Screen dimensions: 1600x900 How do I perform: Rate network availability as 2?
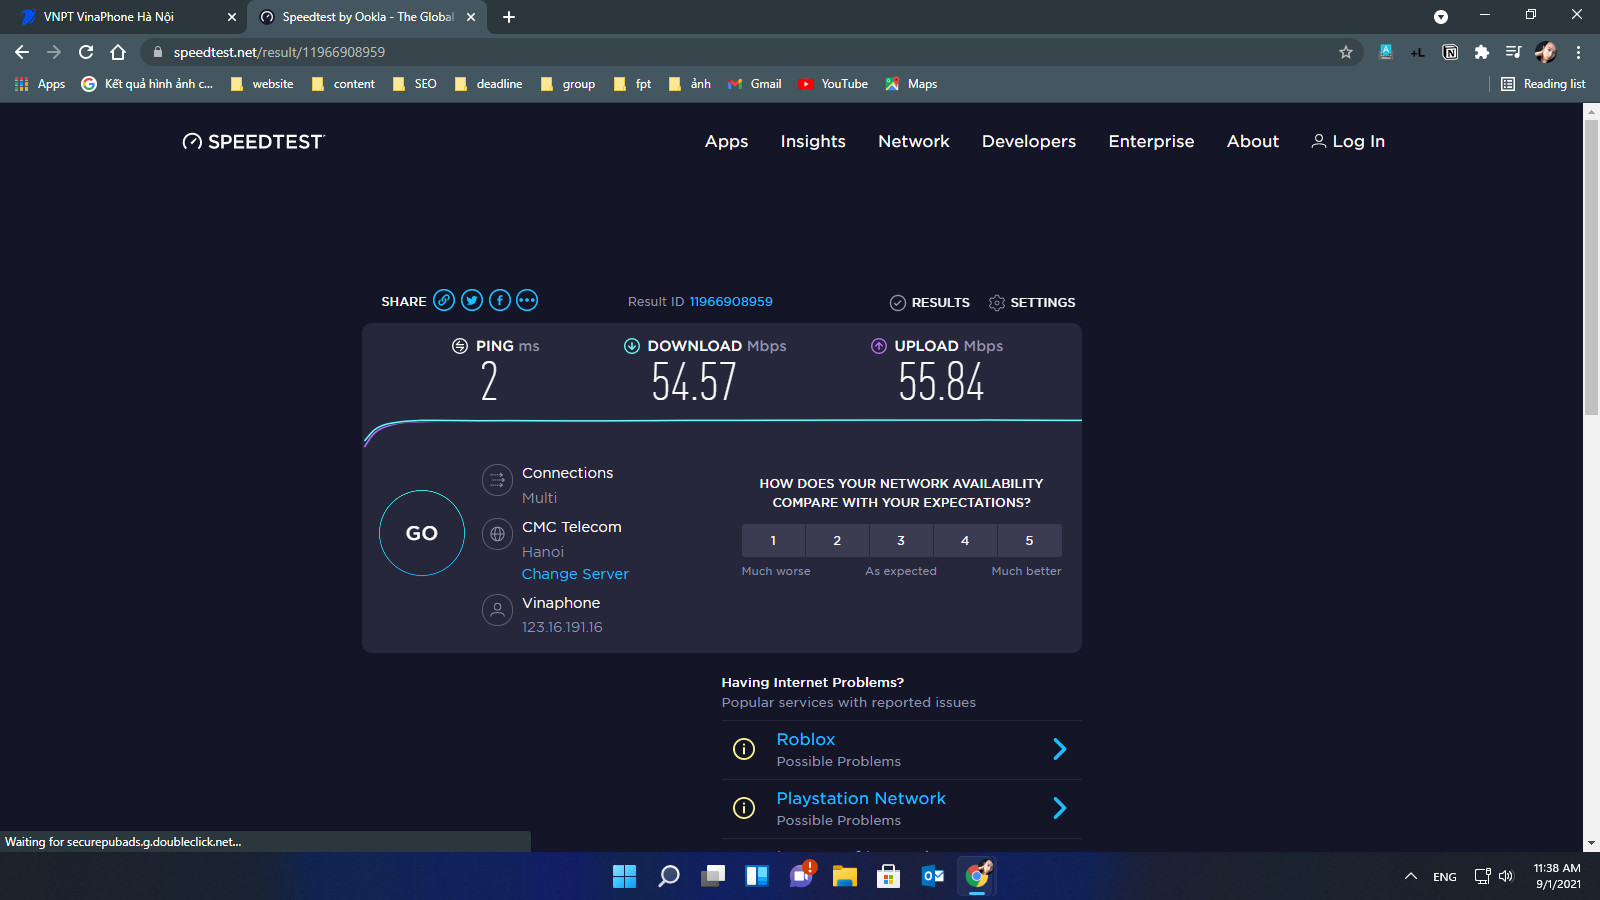[837, 540]
